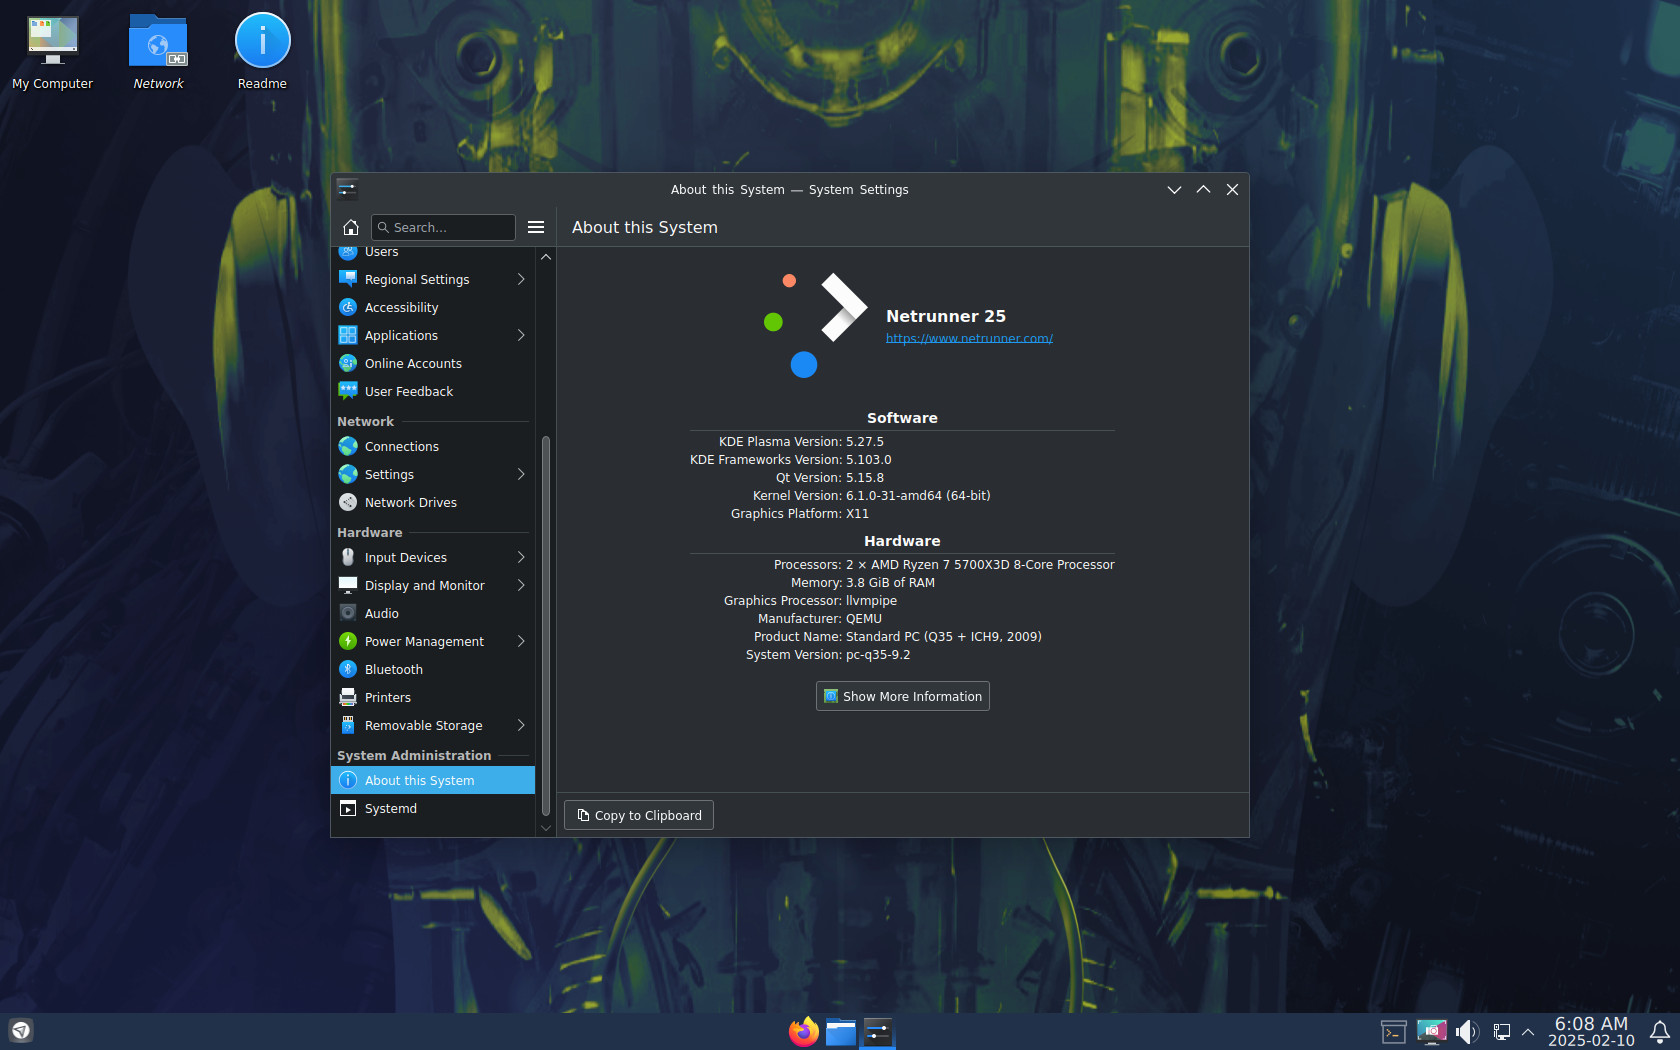
Task: Click Show More Information button
Action: point(902,696)
